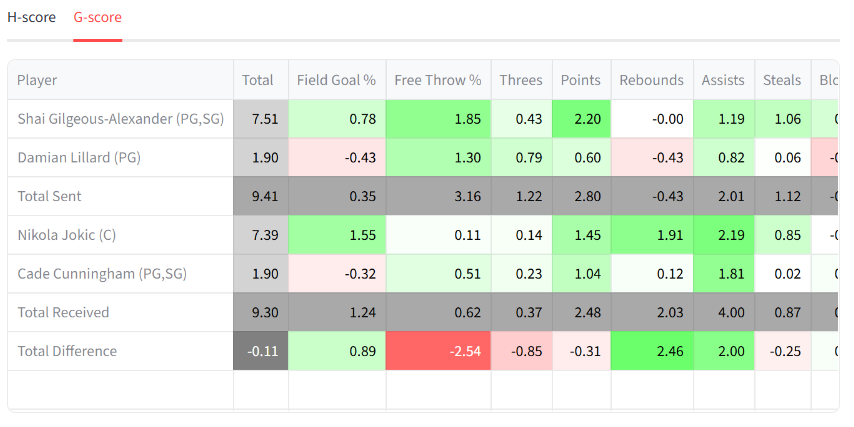Click the green 2.46 Rebounds difference cell
This screenshot has width=854, height=427.
point(651,351)
